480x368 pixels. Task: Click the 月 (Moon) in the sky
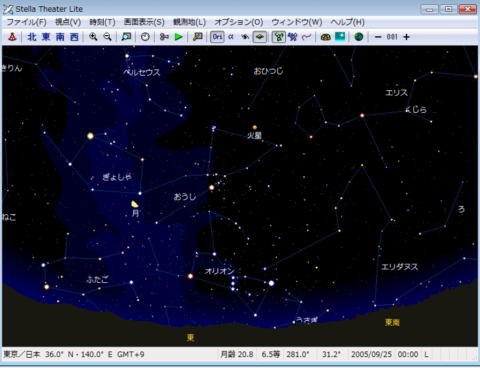point(135,204)
